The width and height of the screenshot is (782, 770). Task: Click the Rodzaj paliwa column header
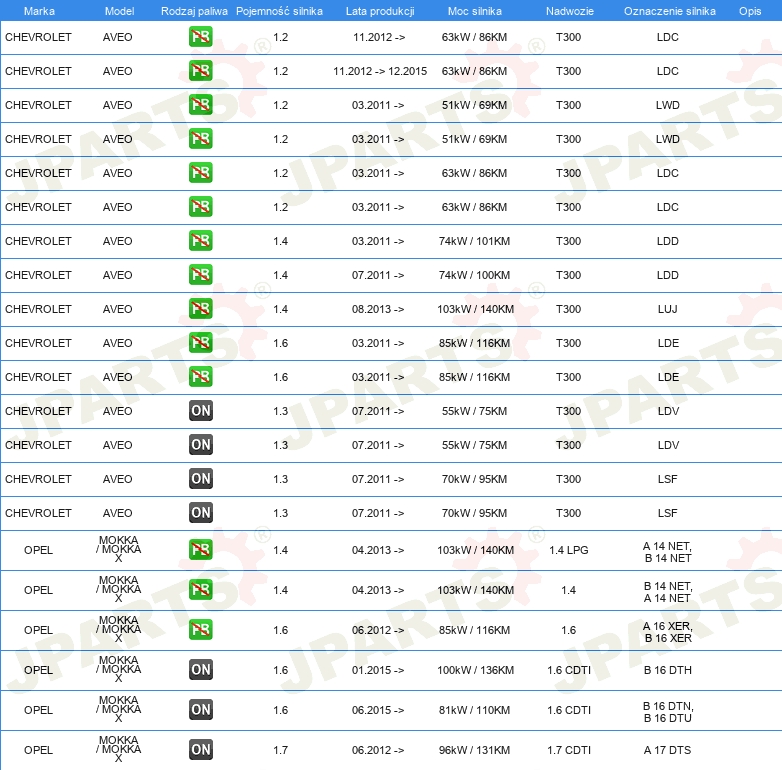tap(194, 10)
